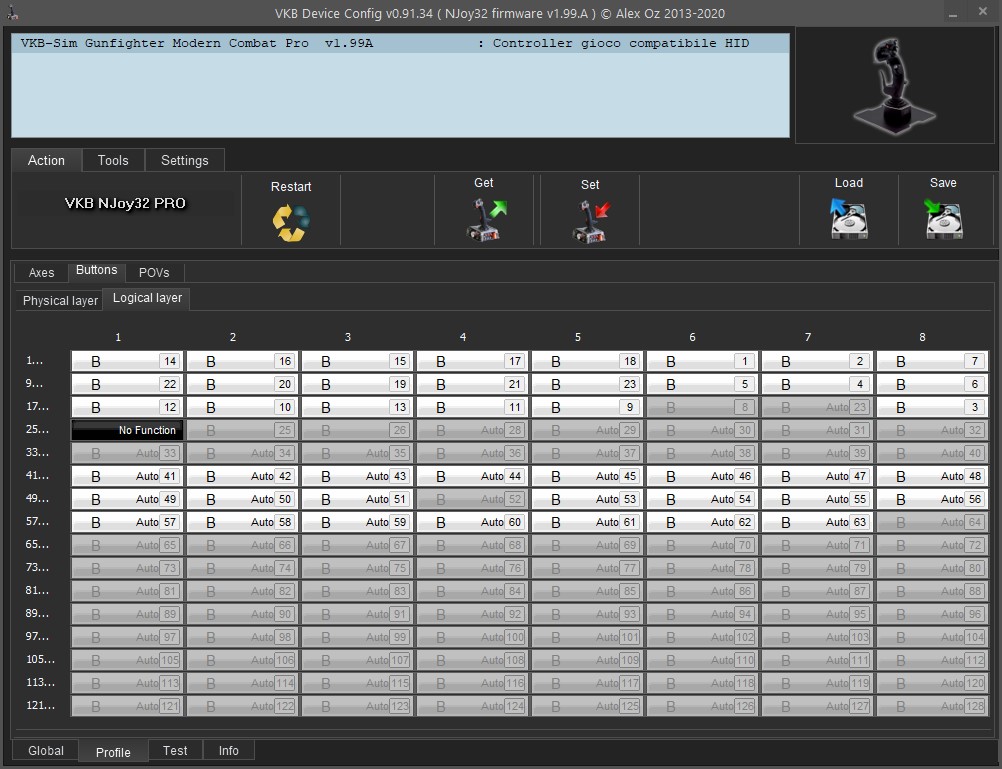Select the Profile tab at the bottom

113,752
